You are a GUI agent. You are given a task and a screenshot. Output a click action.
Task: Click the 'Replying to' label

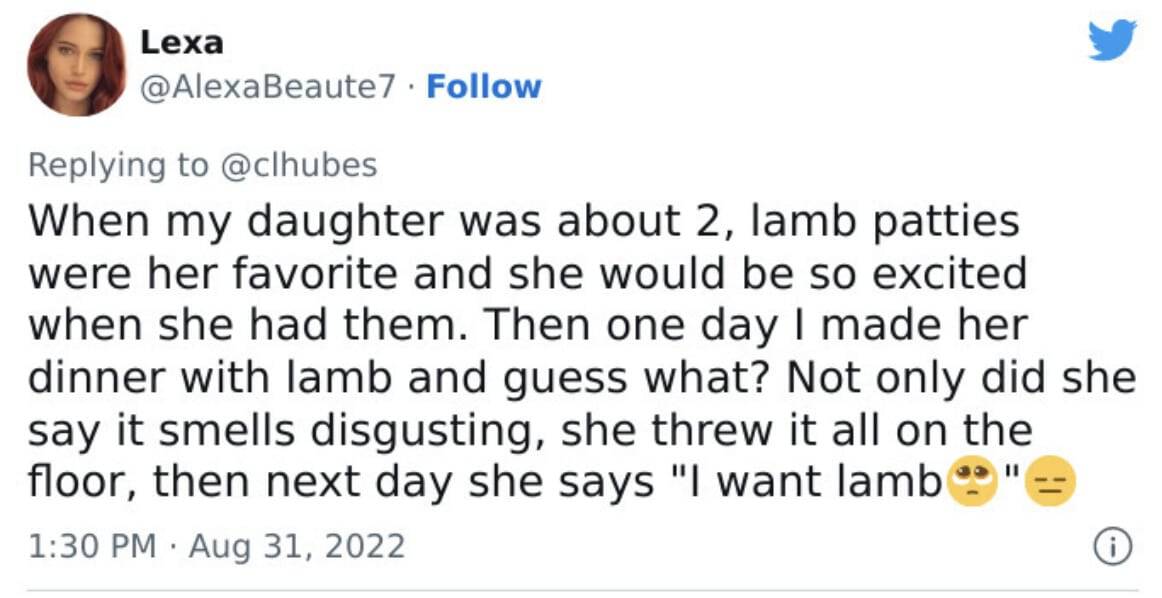pyautogui.click(x=119, y=165)
